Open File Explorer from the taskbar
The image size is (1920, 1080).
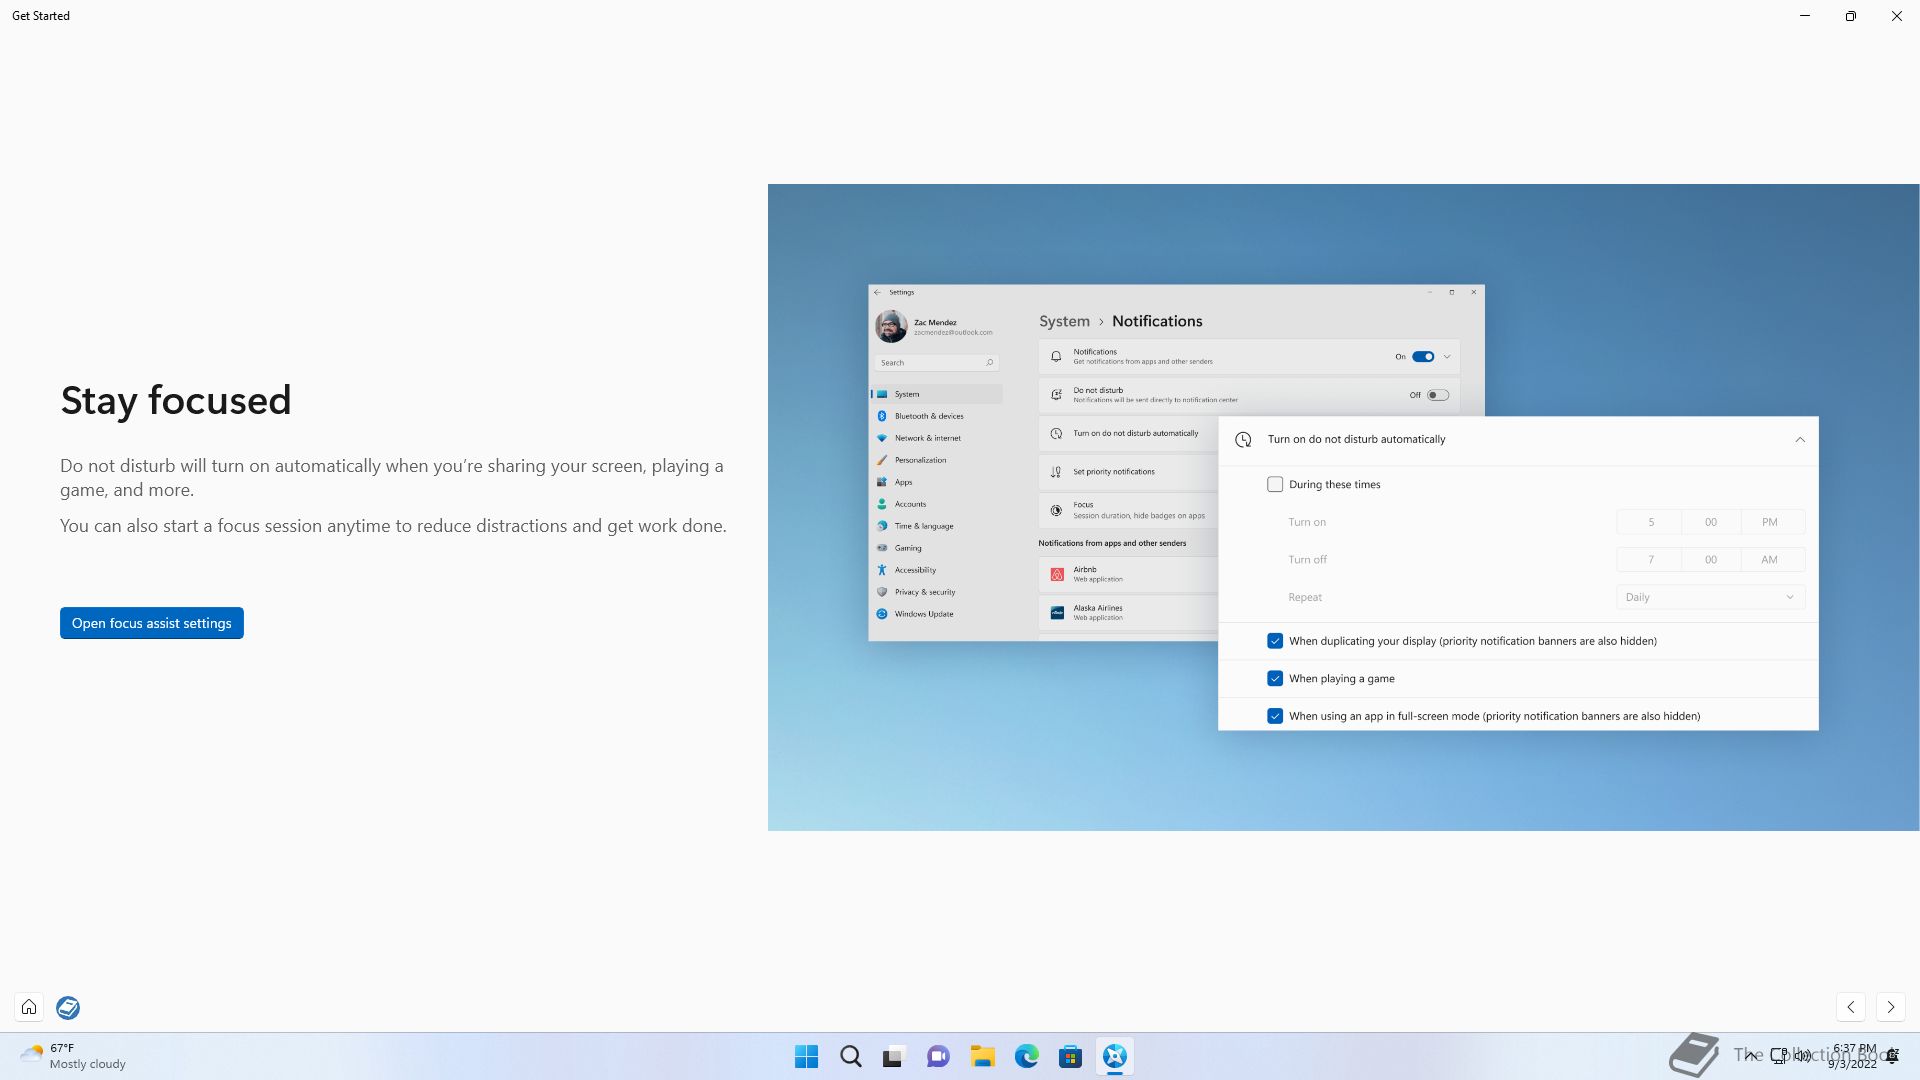tap(982, 1056)
